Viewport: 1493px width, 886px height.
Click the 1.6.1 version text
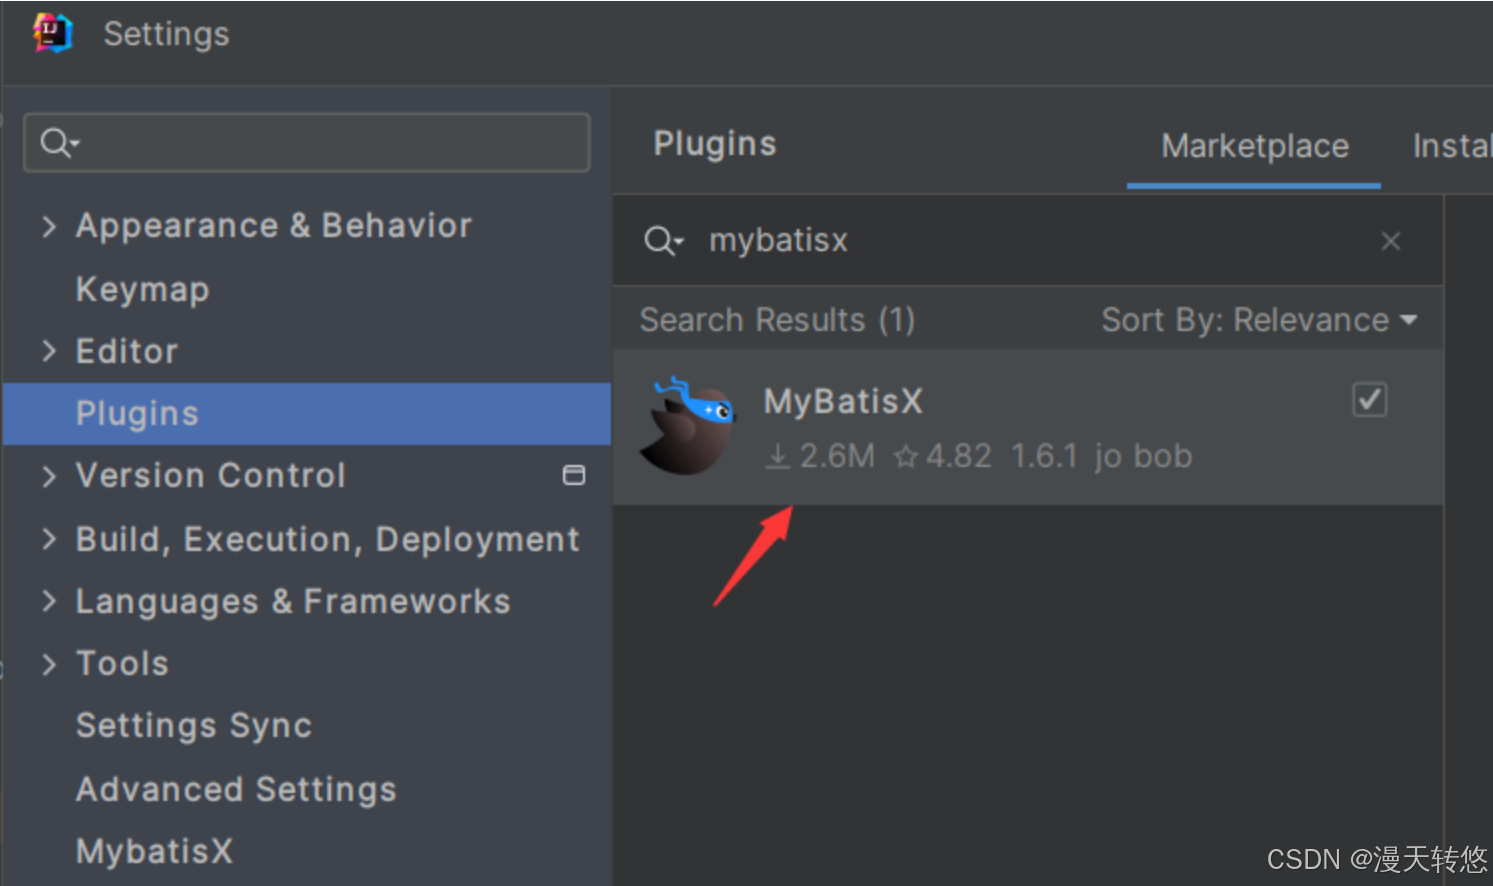1044,456
